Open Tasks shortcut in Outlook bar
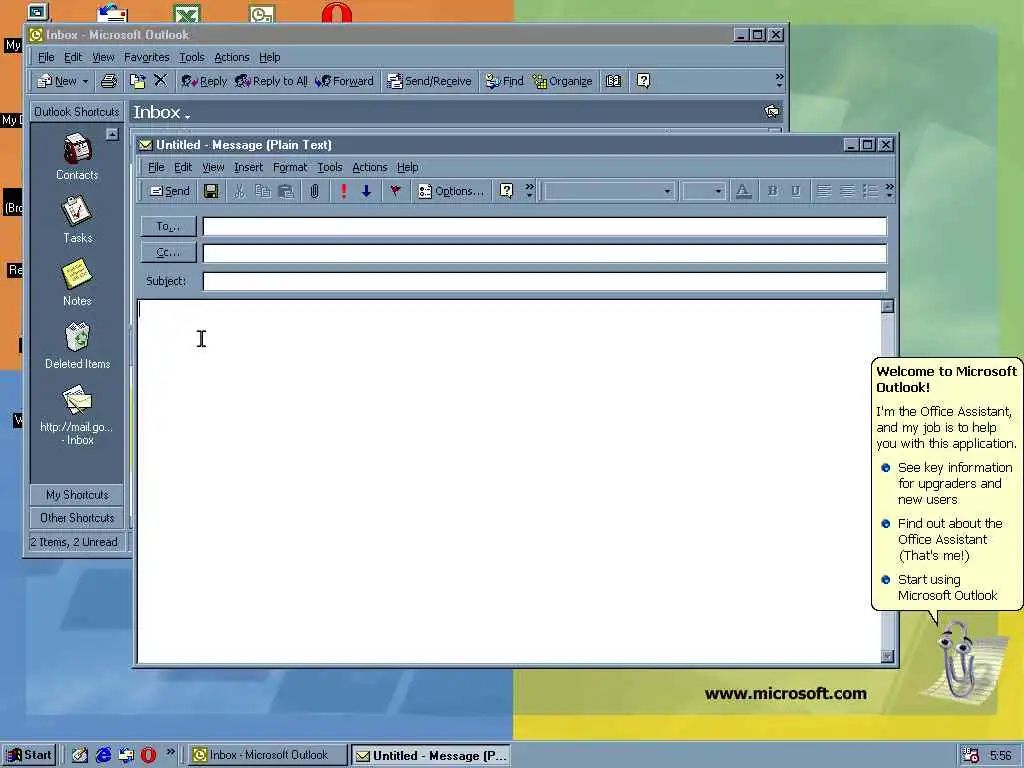The width and height of the screenshot is (1024, 768). coord(77,220)
